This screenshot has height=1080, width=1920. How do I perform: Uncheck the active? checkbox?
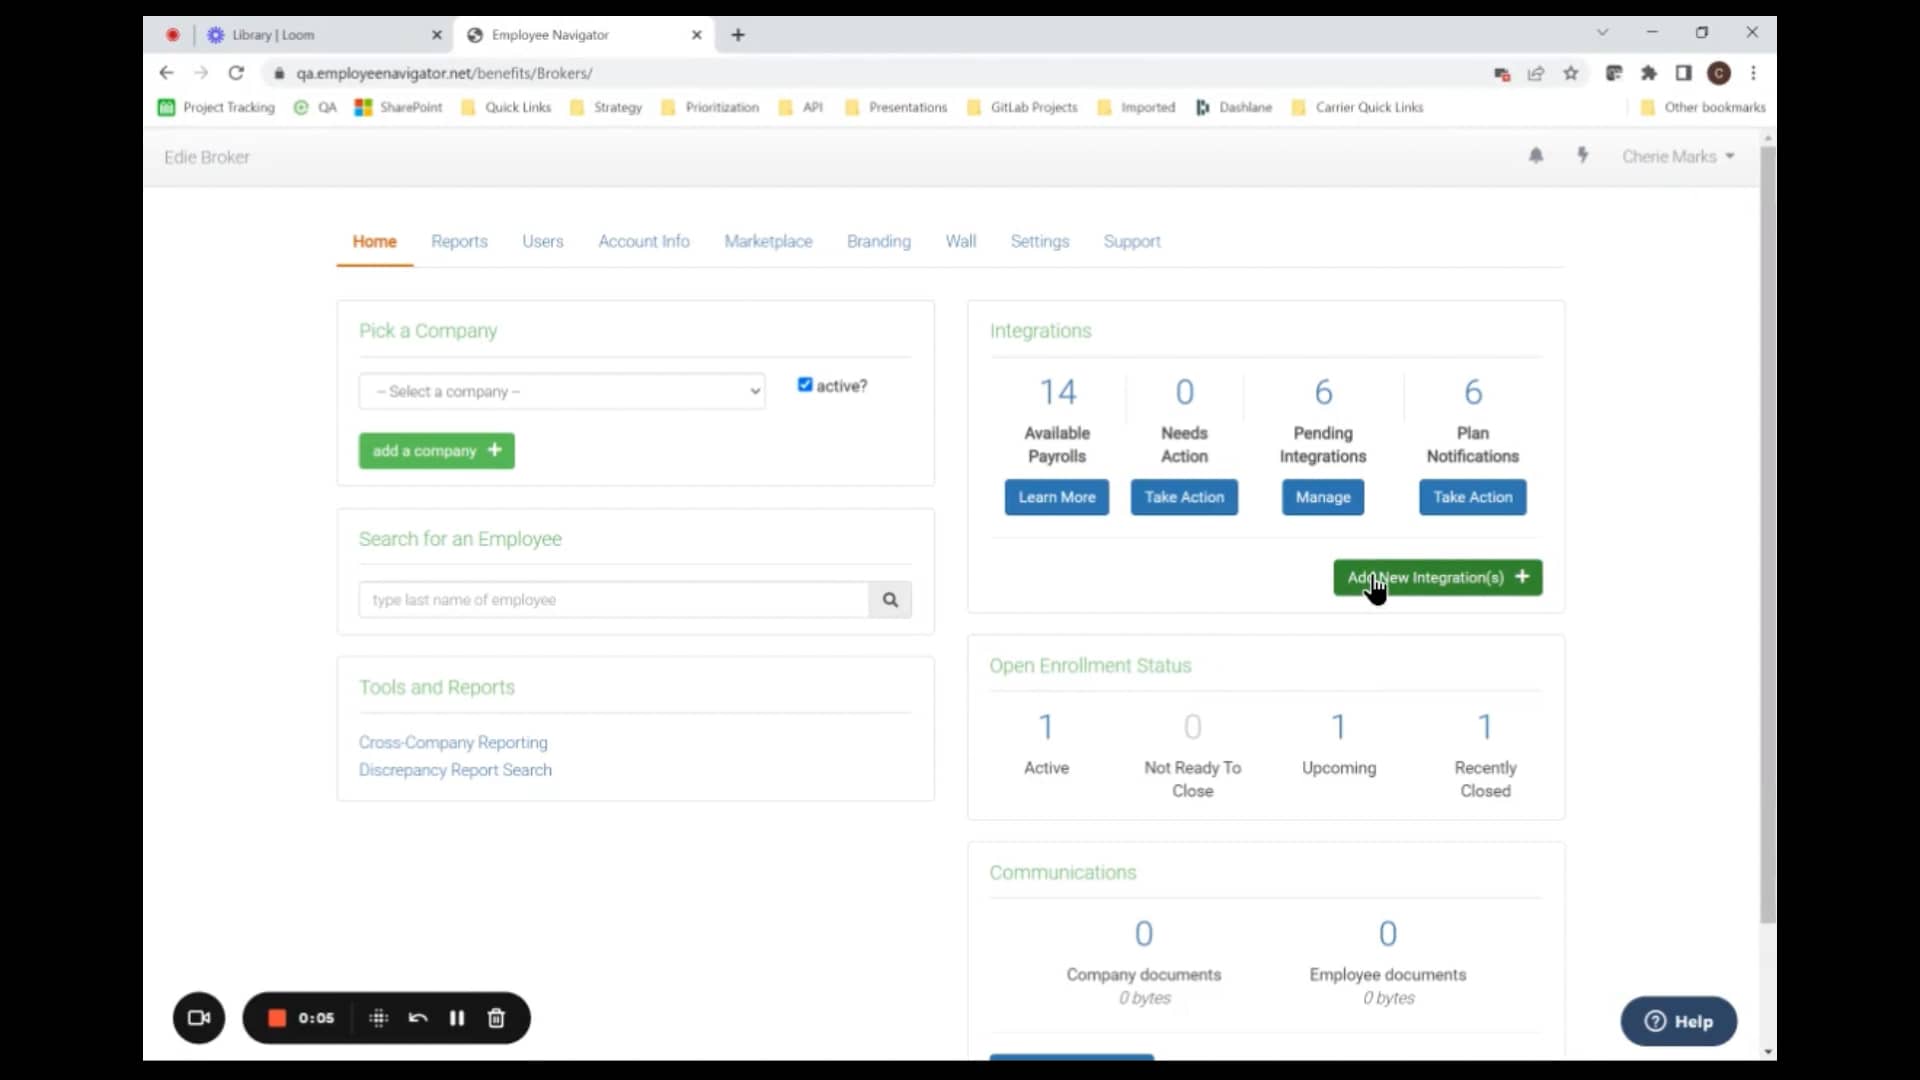806,385
